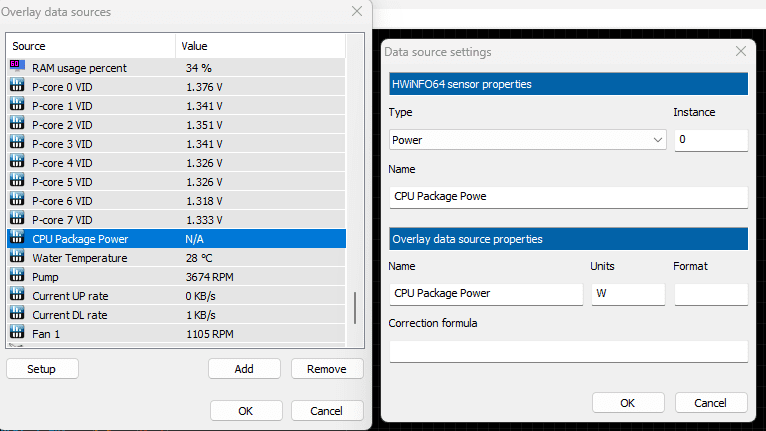Click the RAM usage percent row icon

[17, 67]
